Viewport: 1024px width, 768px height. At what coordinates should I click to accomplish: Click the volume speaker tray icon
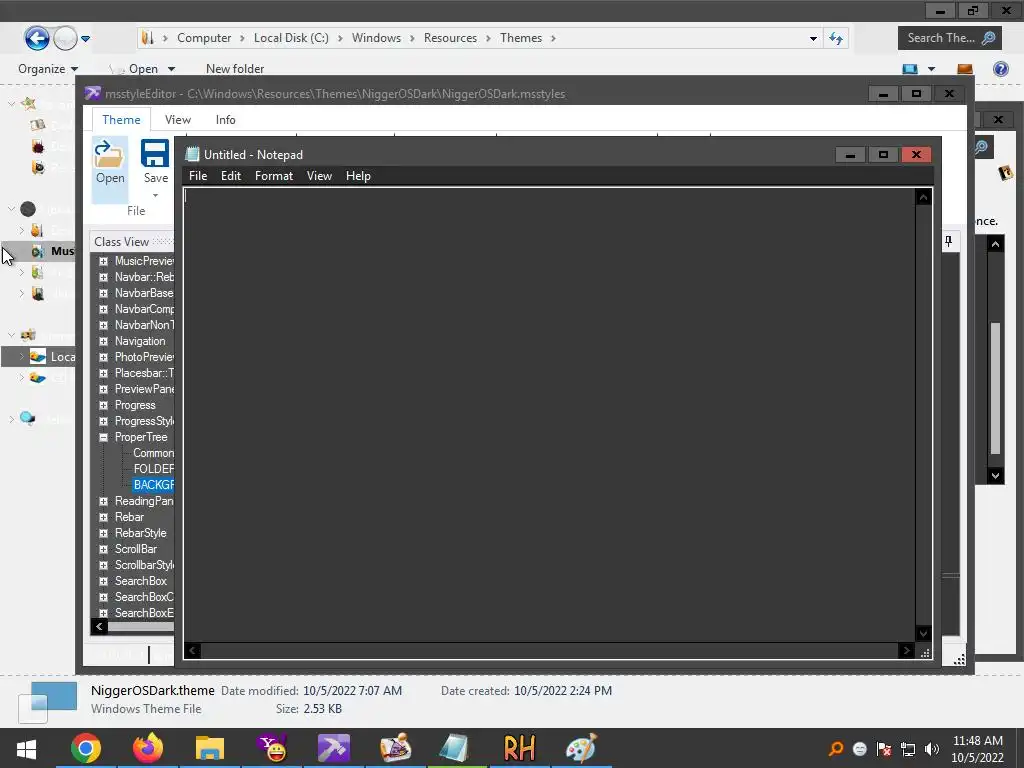pyautogui.click(x=932, y=749)
